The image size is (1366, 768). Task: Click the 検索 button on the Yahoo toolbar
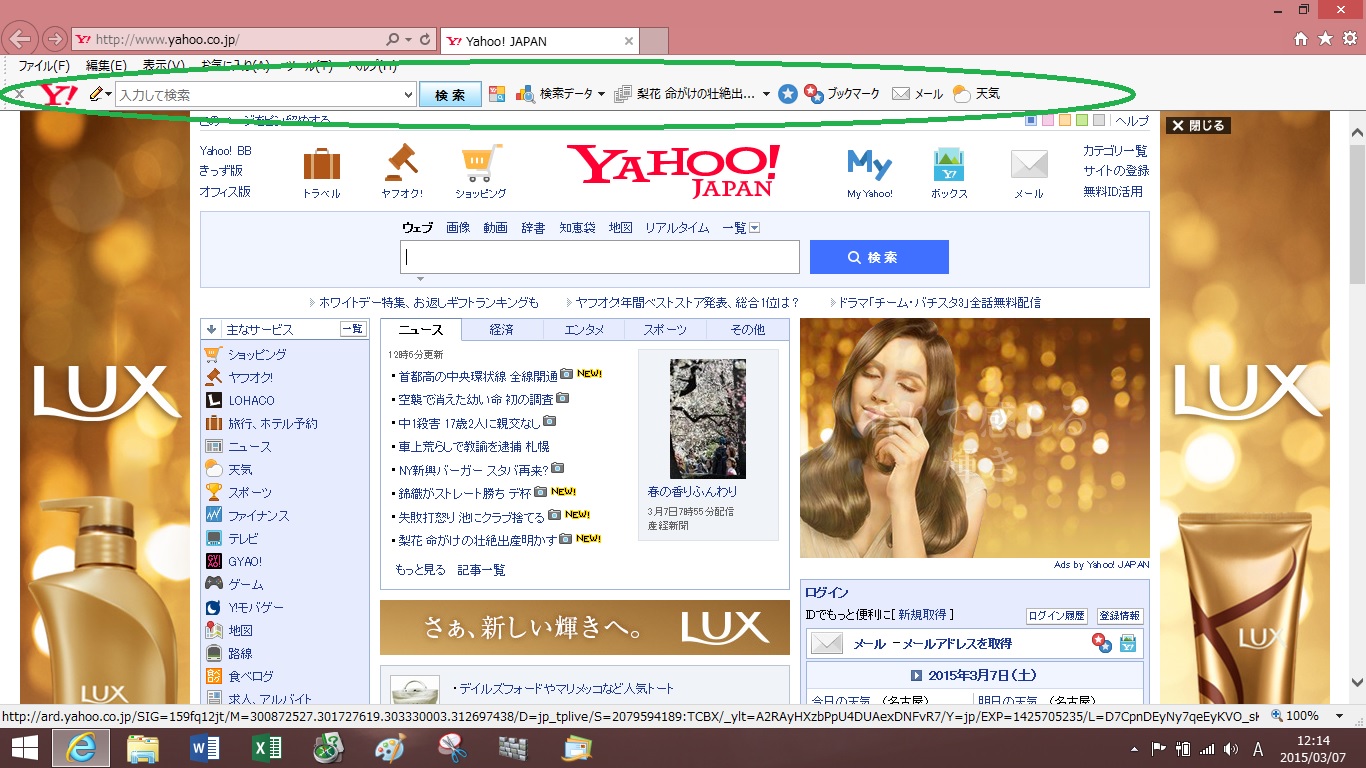click(x=450, y=95)
